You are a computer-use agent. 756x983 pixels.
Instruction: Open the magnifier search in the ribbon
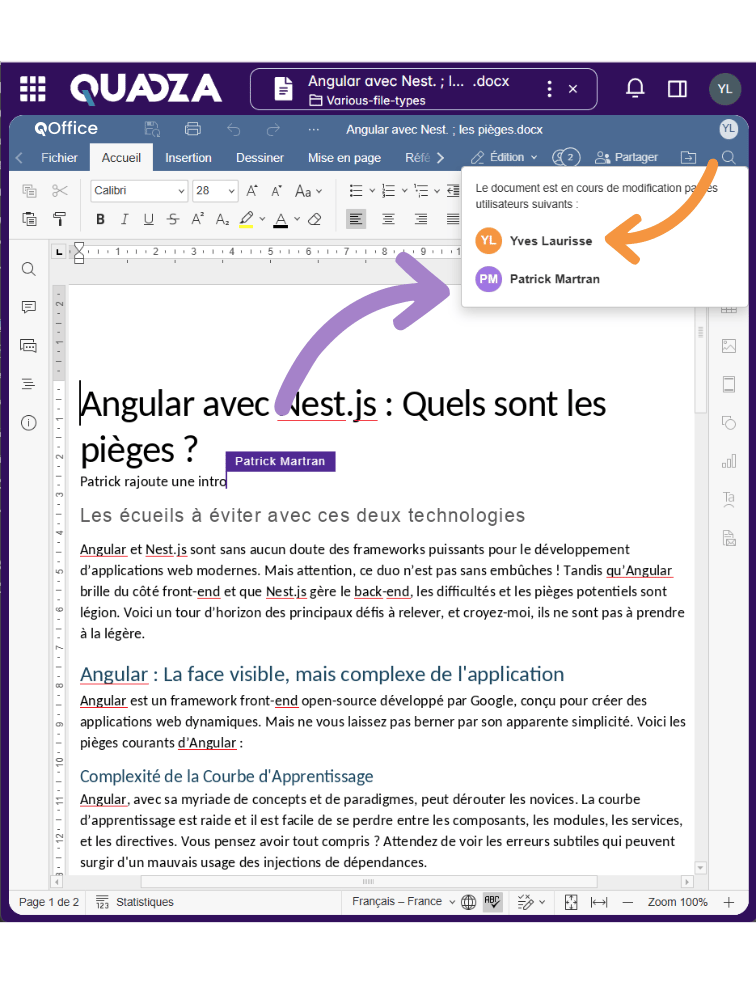[x=728, y=157]
